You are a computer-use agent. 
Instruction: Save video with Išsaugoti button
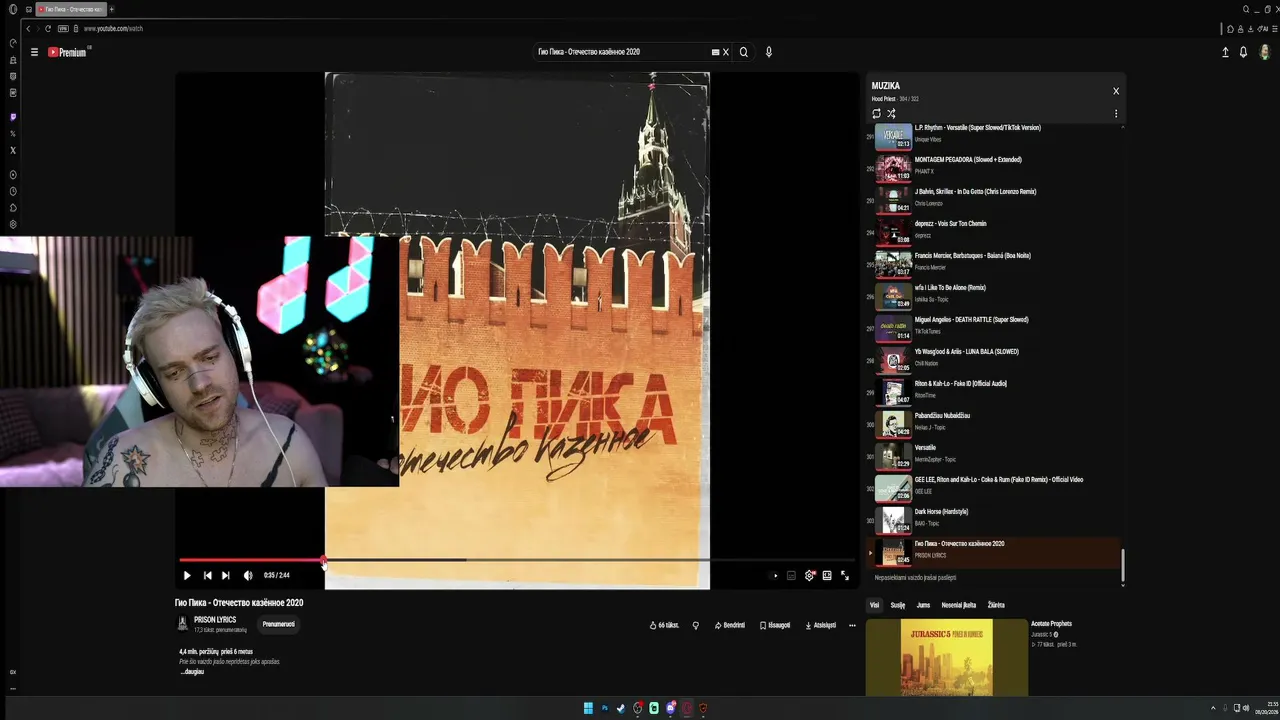(x=775, y=625)
